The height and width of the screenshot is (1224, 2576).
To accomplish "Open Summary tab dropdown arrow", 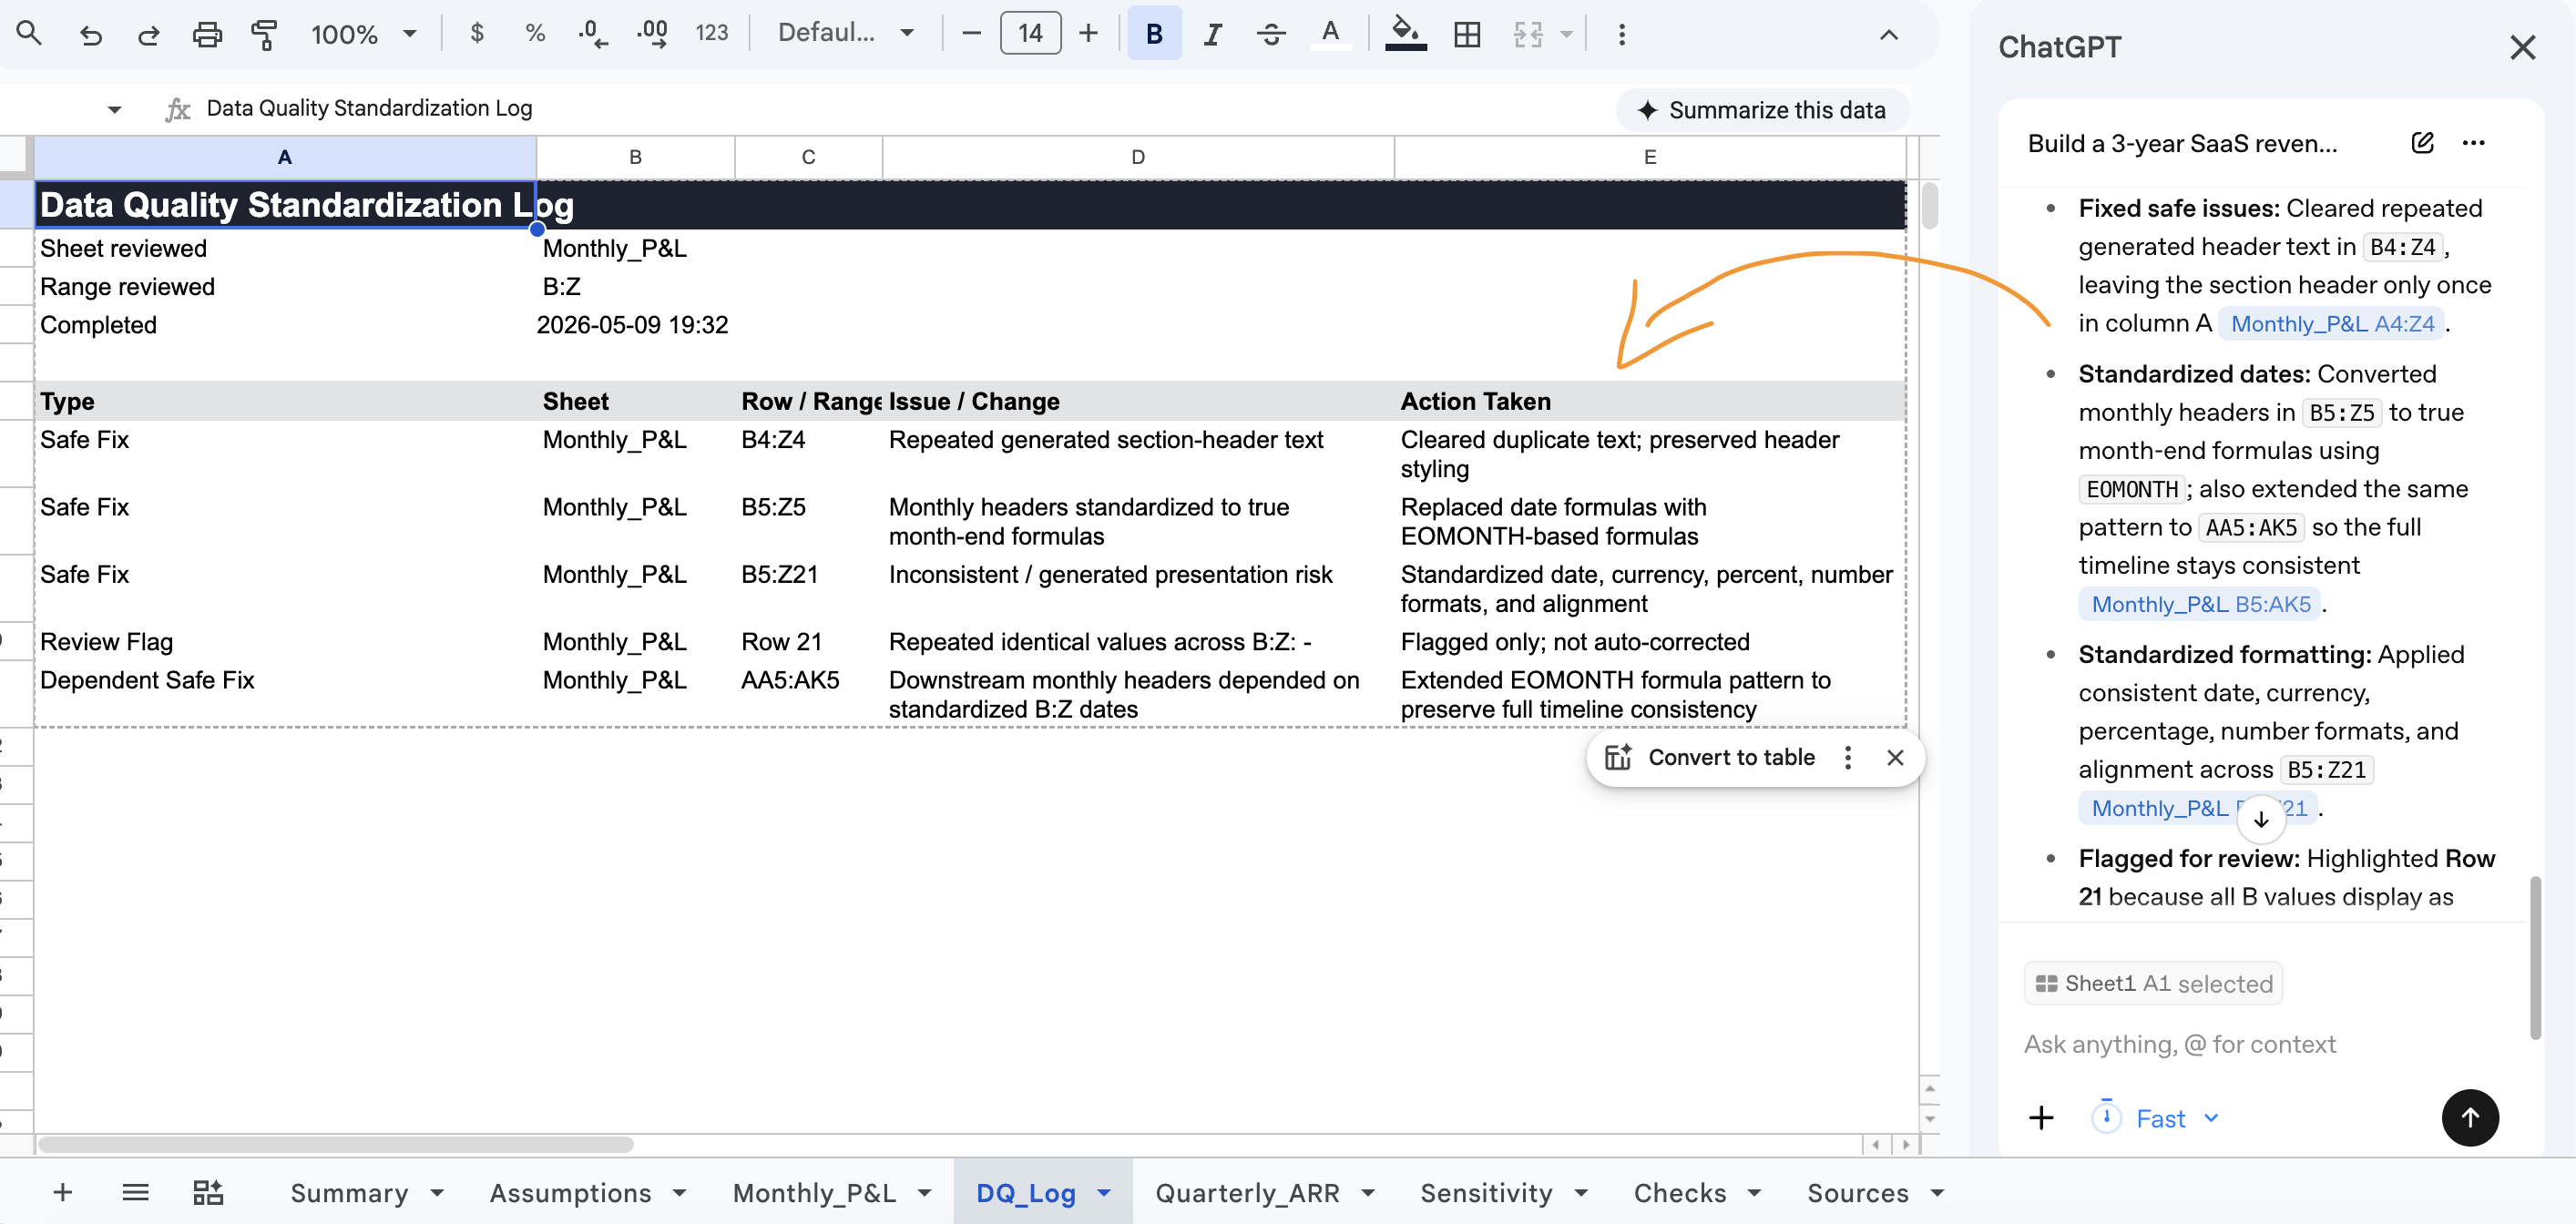I will tap(437, 1193).
